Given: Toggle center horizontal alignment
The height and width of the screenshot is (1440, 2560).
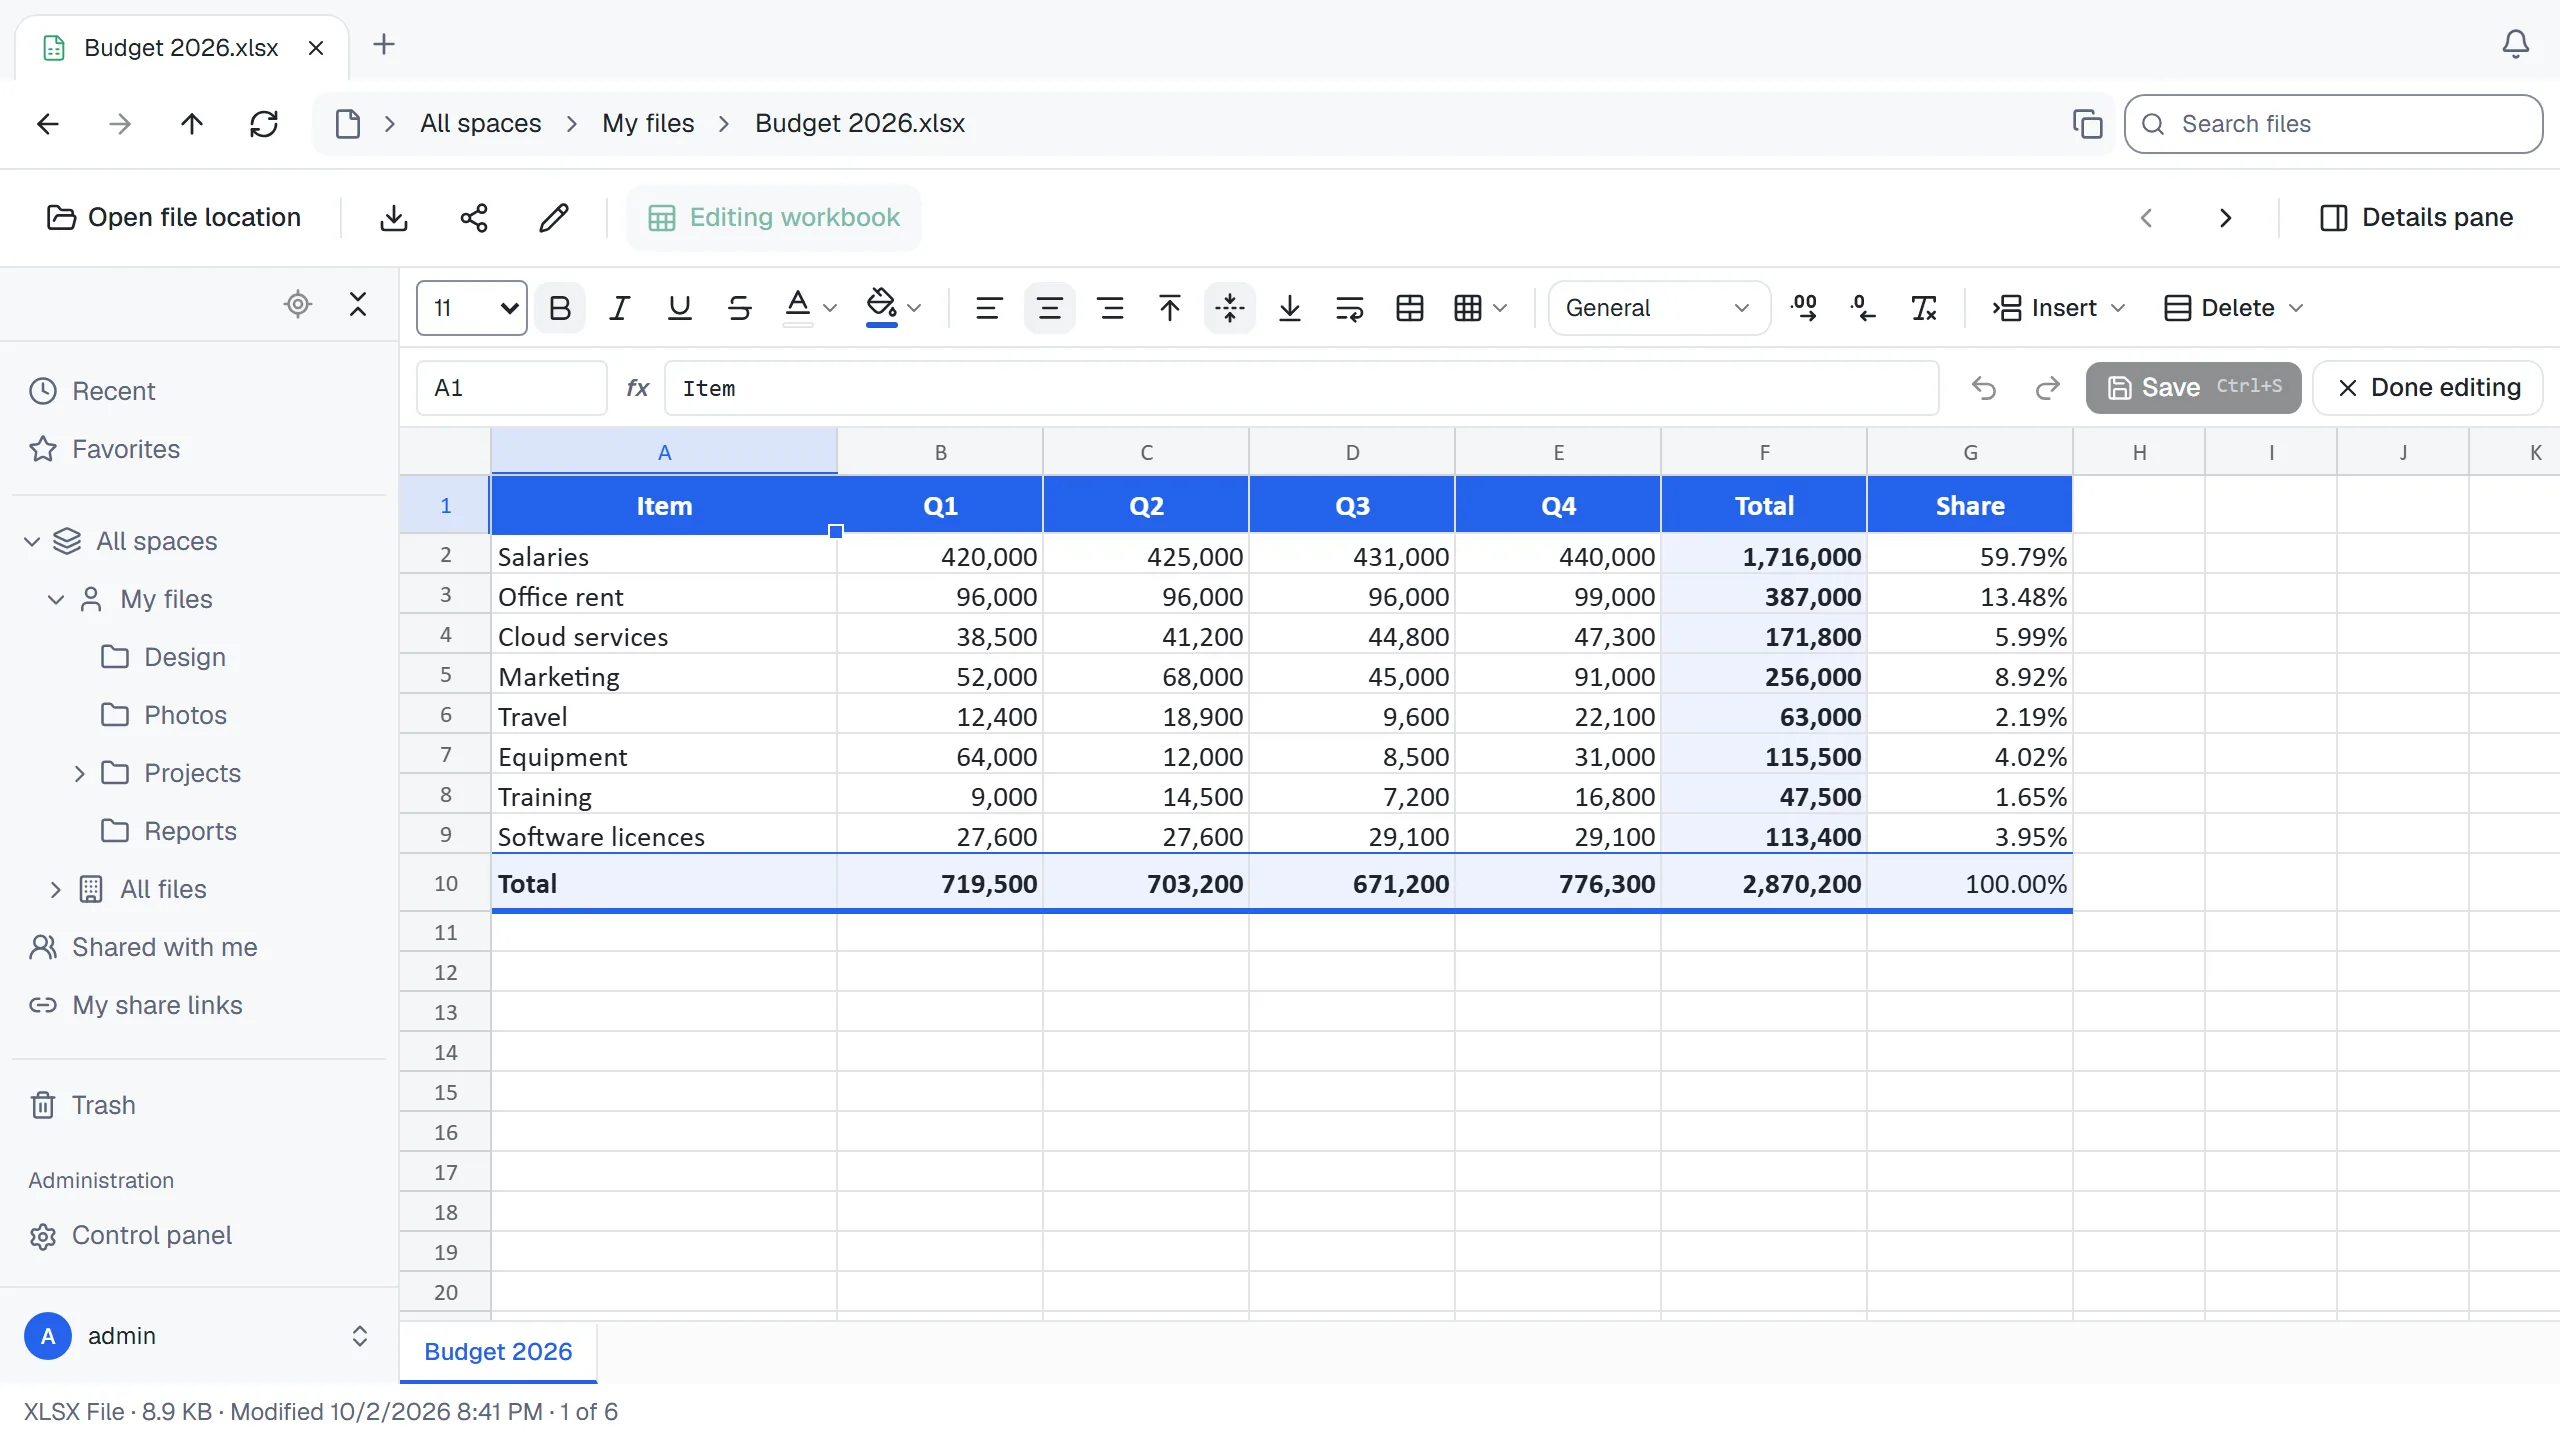Looking at the screenshot, I should point(1050,308).
